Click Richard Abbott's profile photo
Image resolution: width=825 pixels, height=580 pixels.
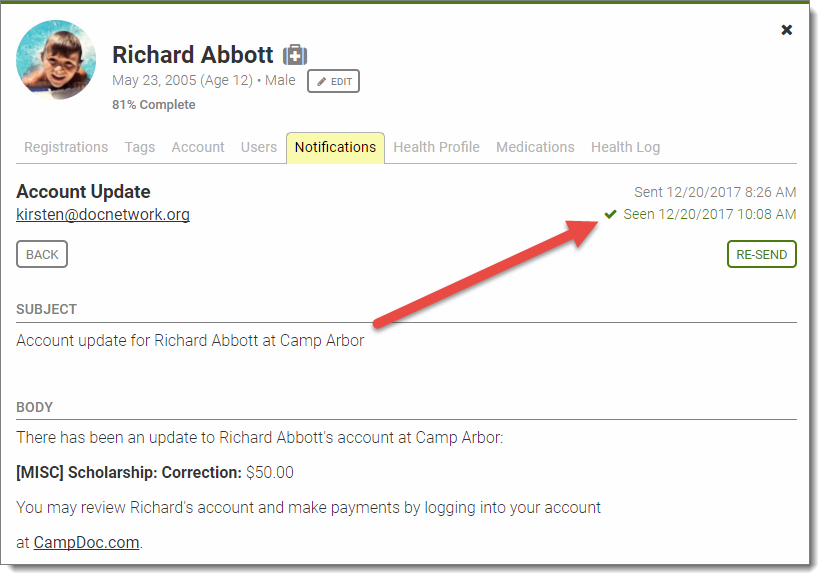[x=56, y=60]
